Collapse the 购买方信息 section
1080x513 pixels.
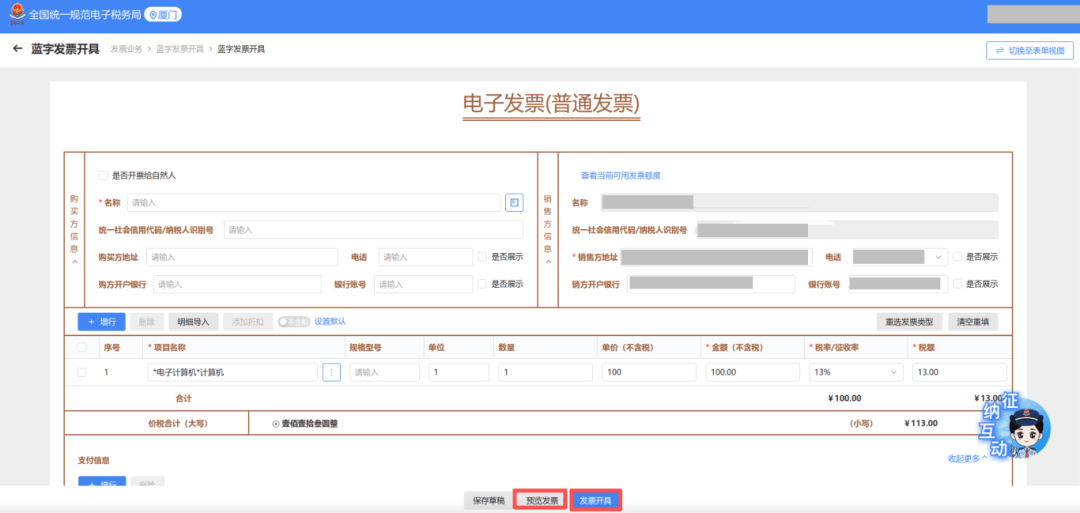[x=74, y=262]
